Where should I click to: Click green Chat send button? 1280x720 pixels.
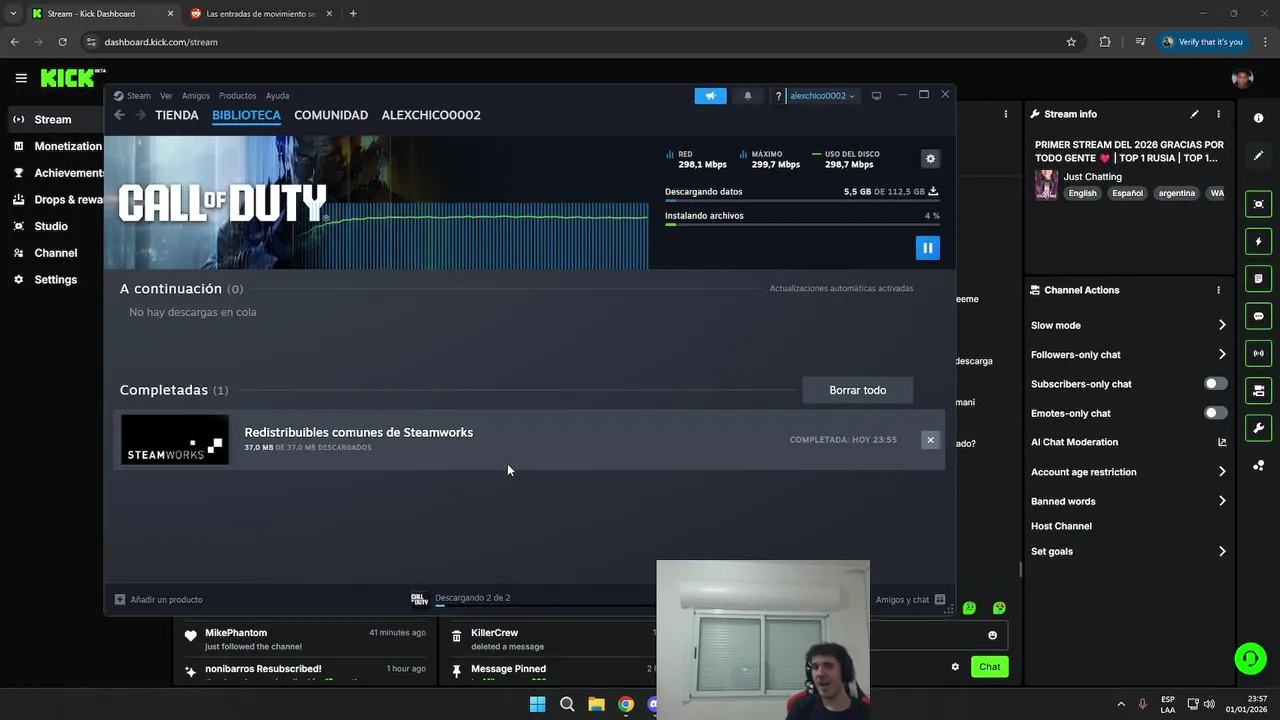point(989,667)
